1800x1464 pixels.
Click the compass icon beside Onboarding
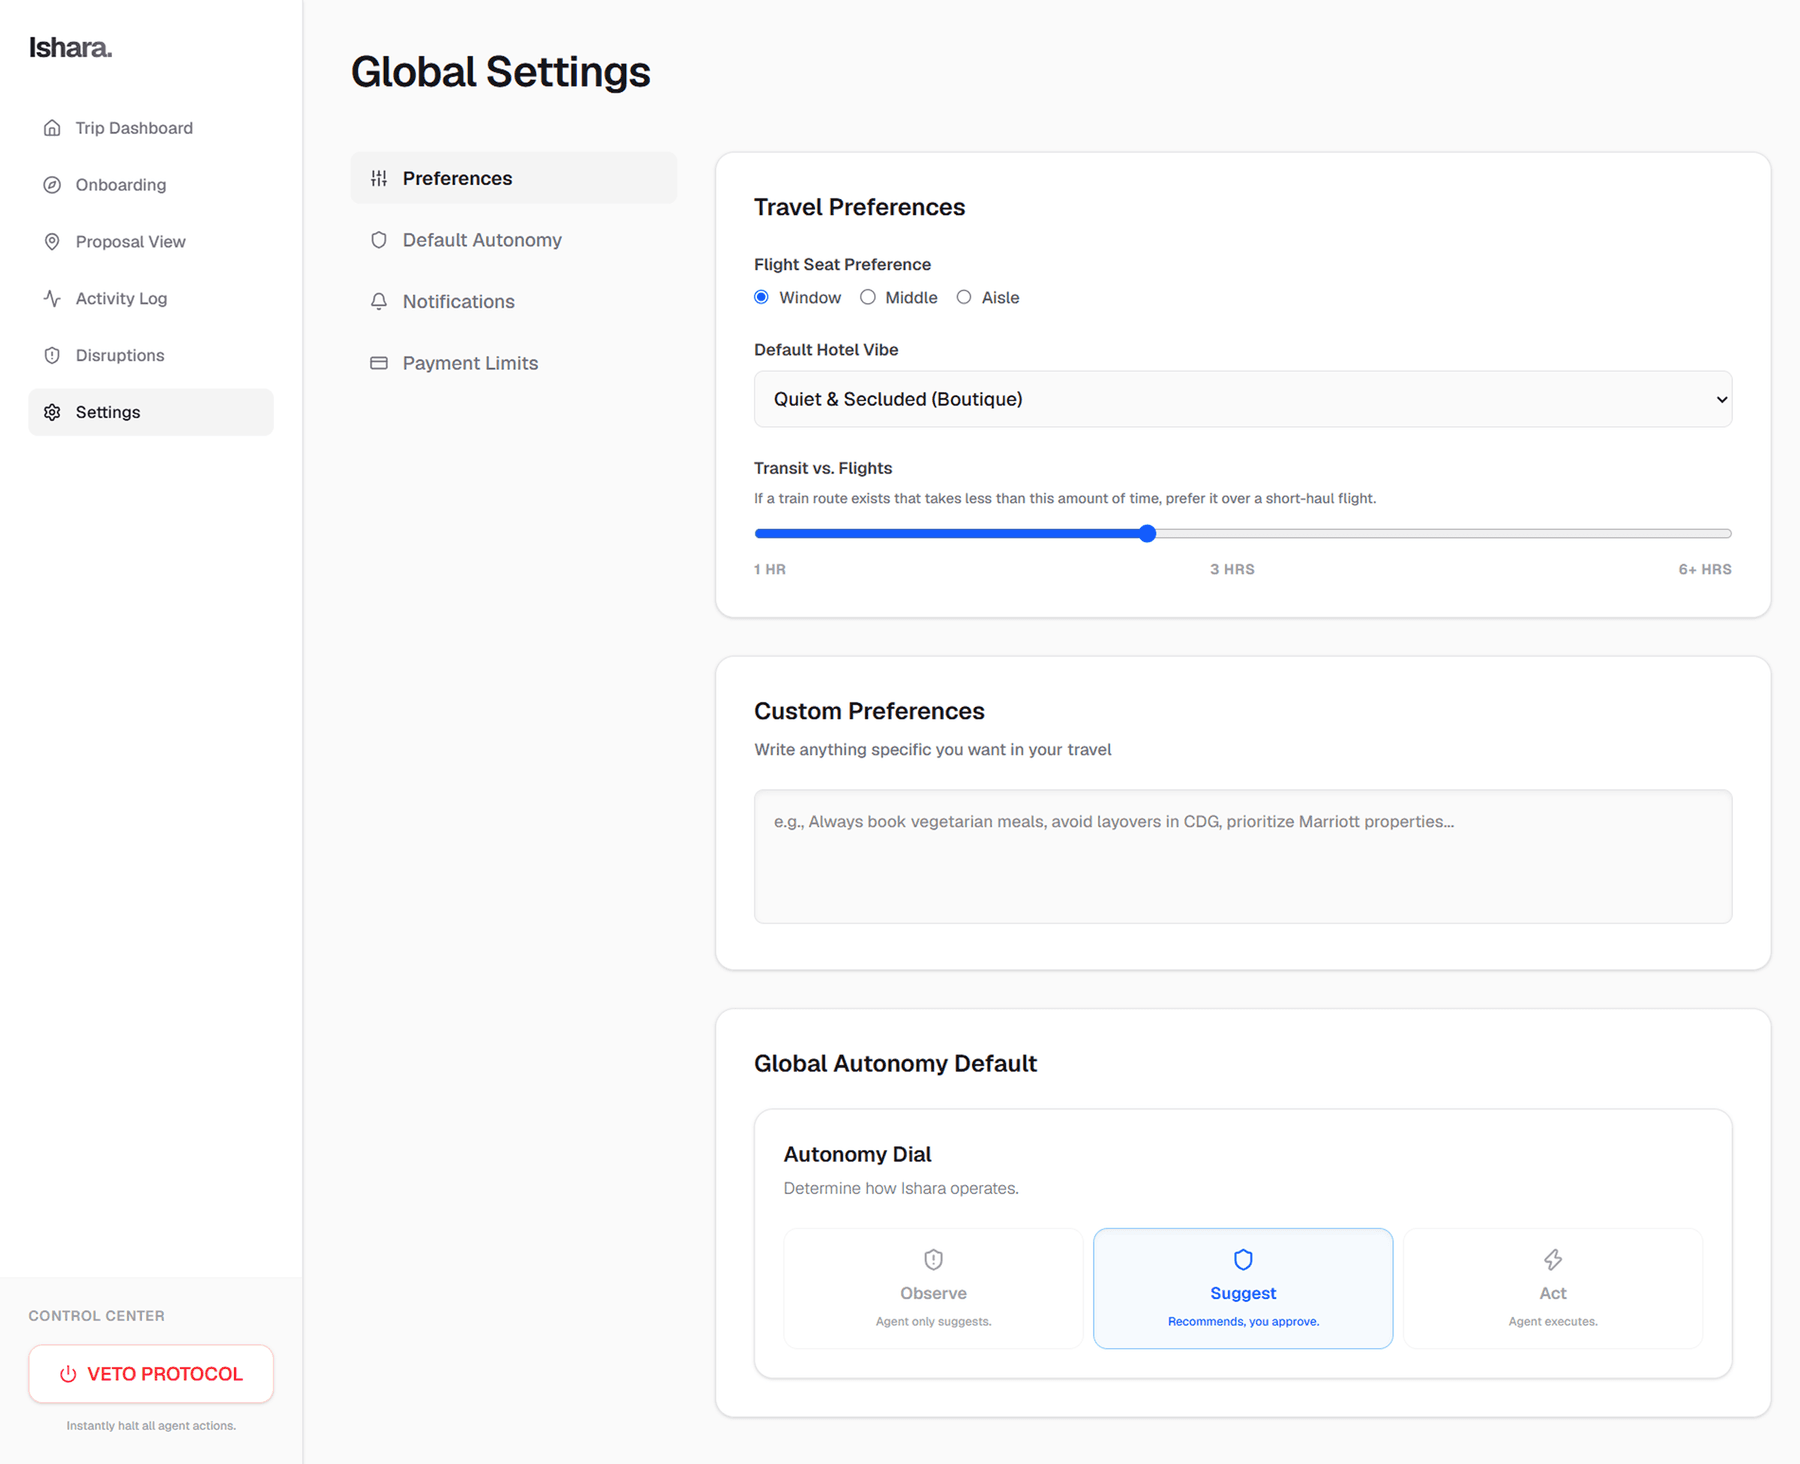[52, 185]
